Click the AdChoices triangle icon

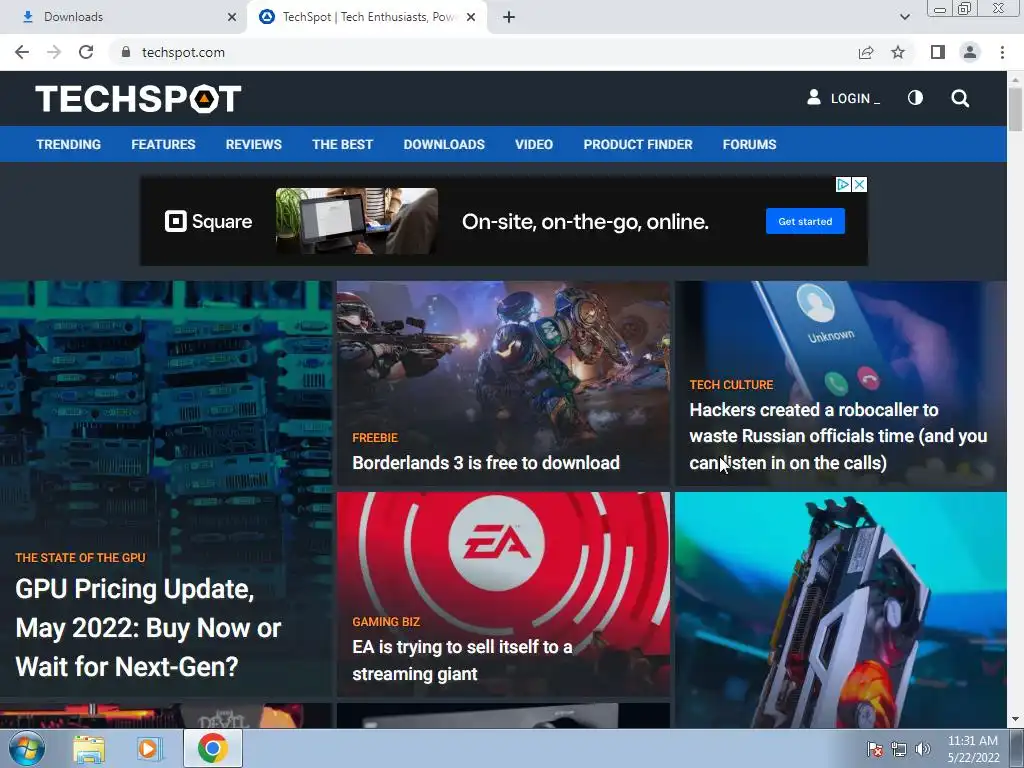843,185
